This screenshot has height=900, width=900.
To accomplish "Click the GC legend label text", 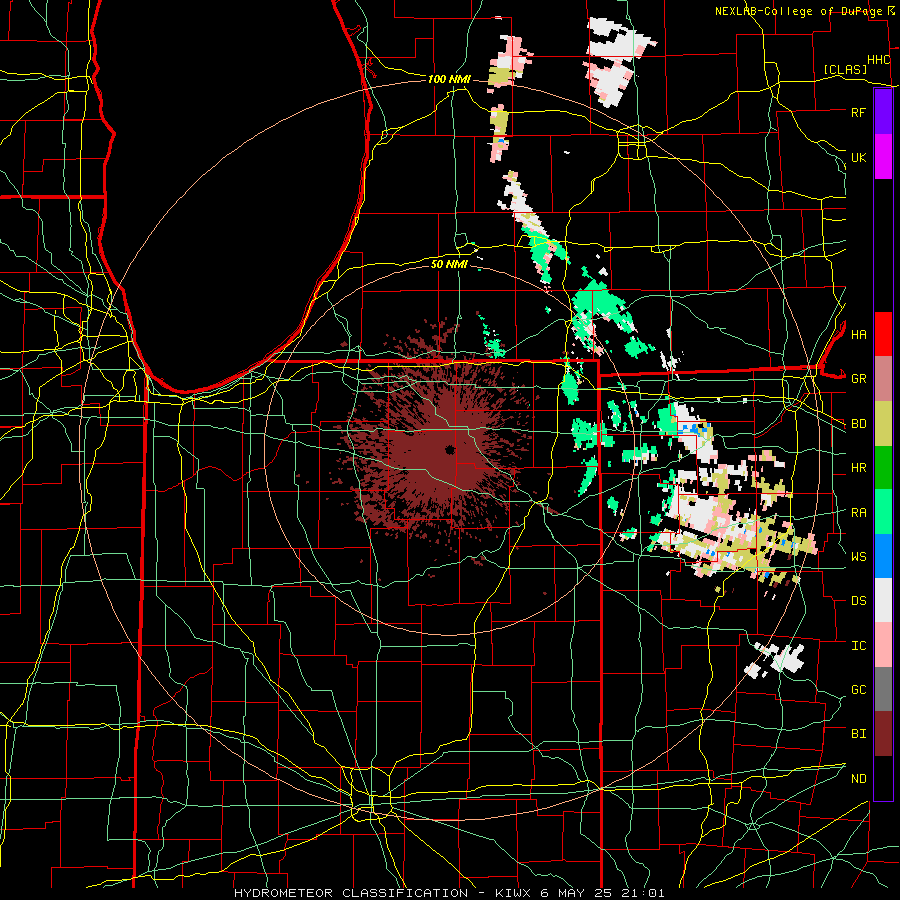I will coord(858,690).
